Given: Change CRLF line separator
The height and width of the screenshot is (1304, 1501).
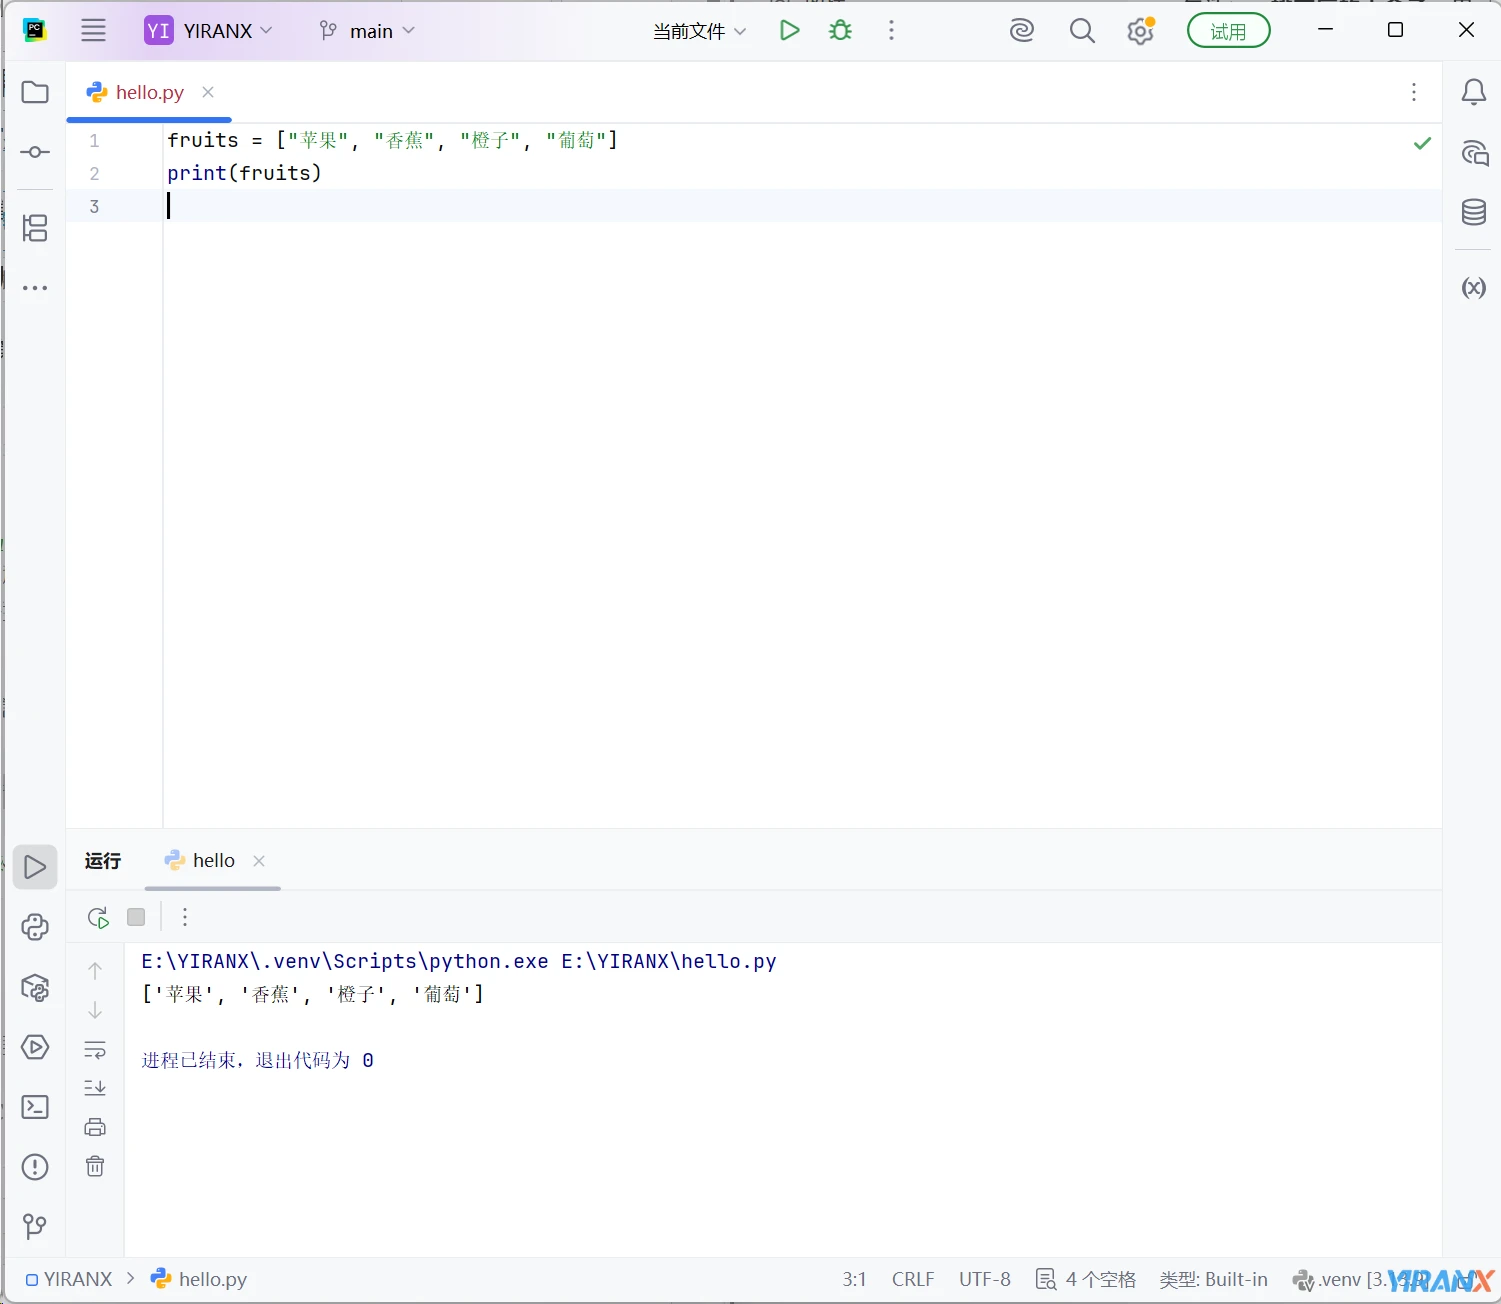Looking at the screenshot, I should (x=913, y=1279).
